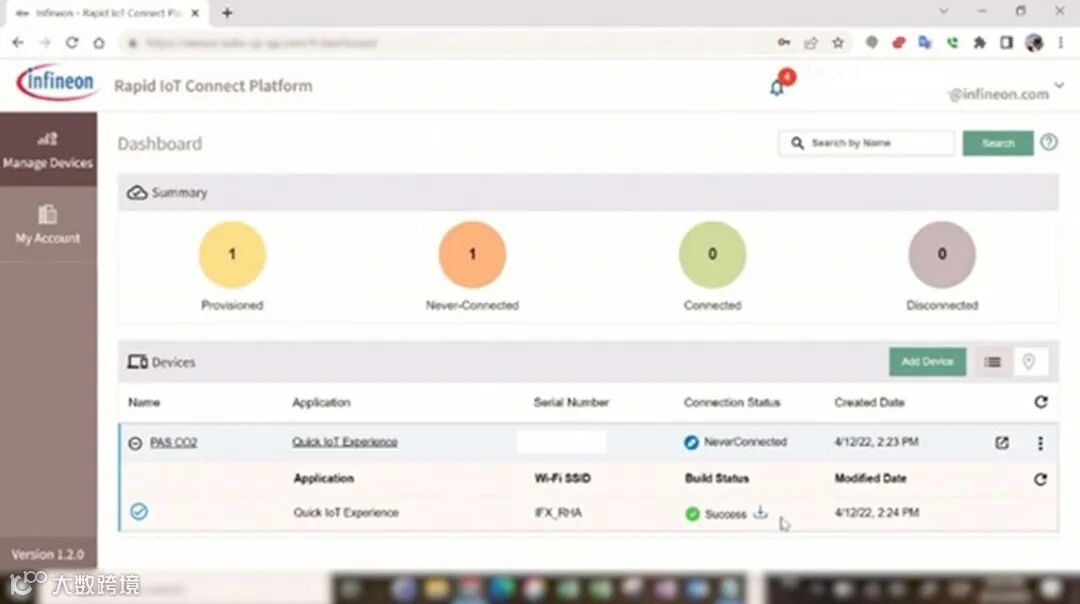Open the dashboard help question icon
1080x604 pixels.
tap(1048, 143)
